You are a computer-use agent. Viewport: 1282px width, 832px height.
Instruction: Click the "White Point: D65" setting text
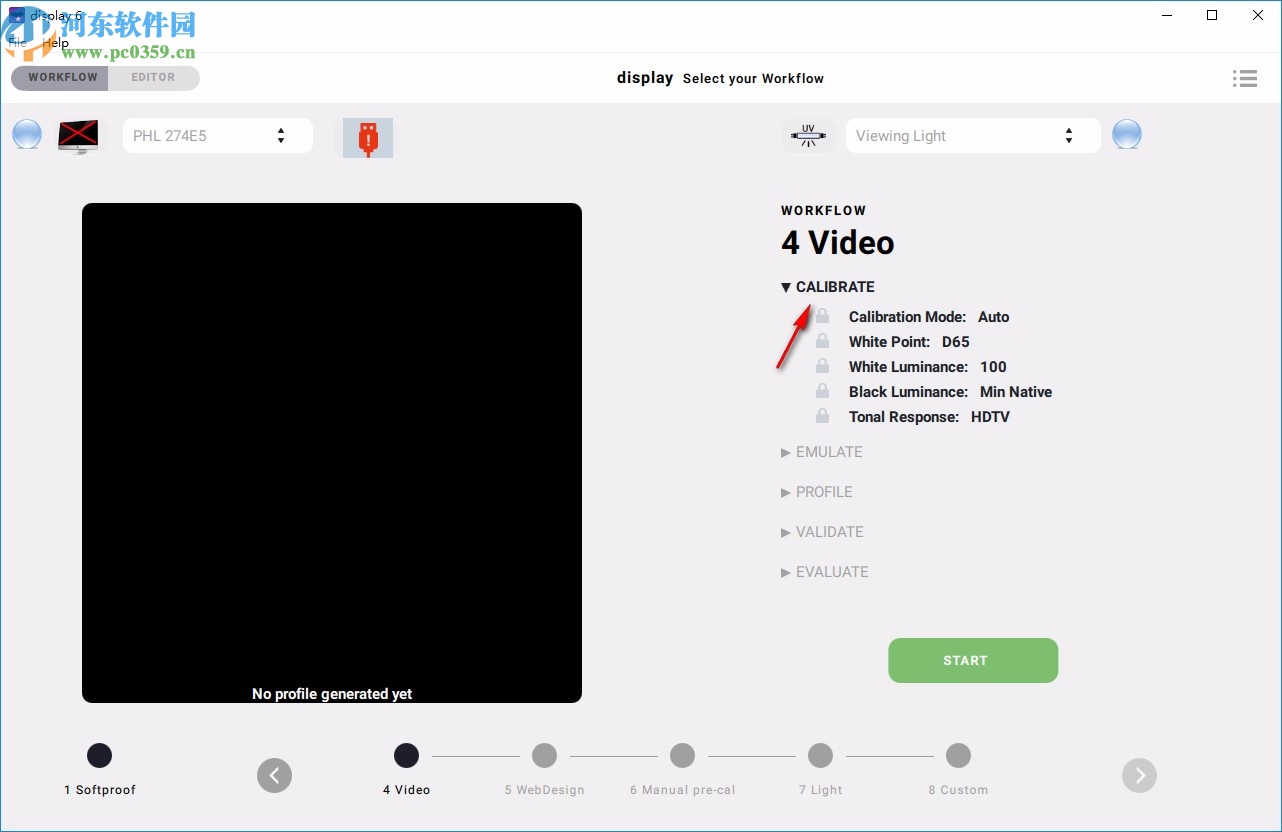[909, 342]
